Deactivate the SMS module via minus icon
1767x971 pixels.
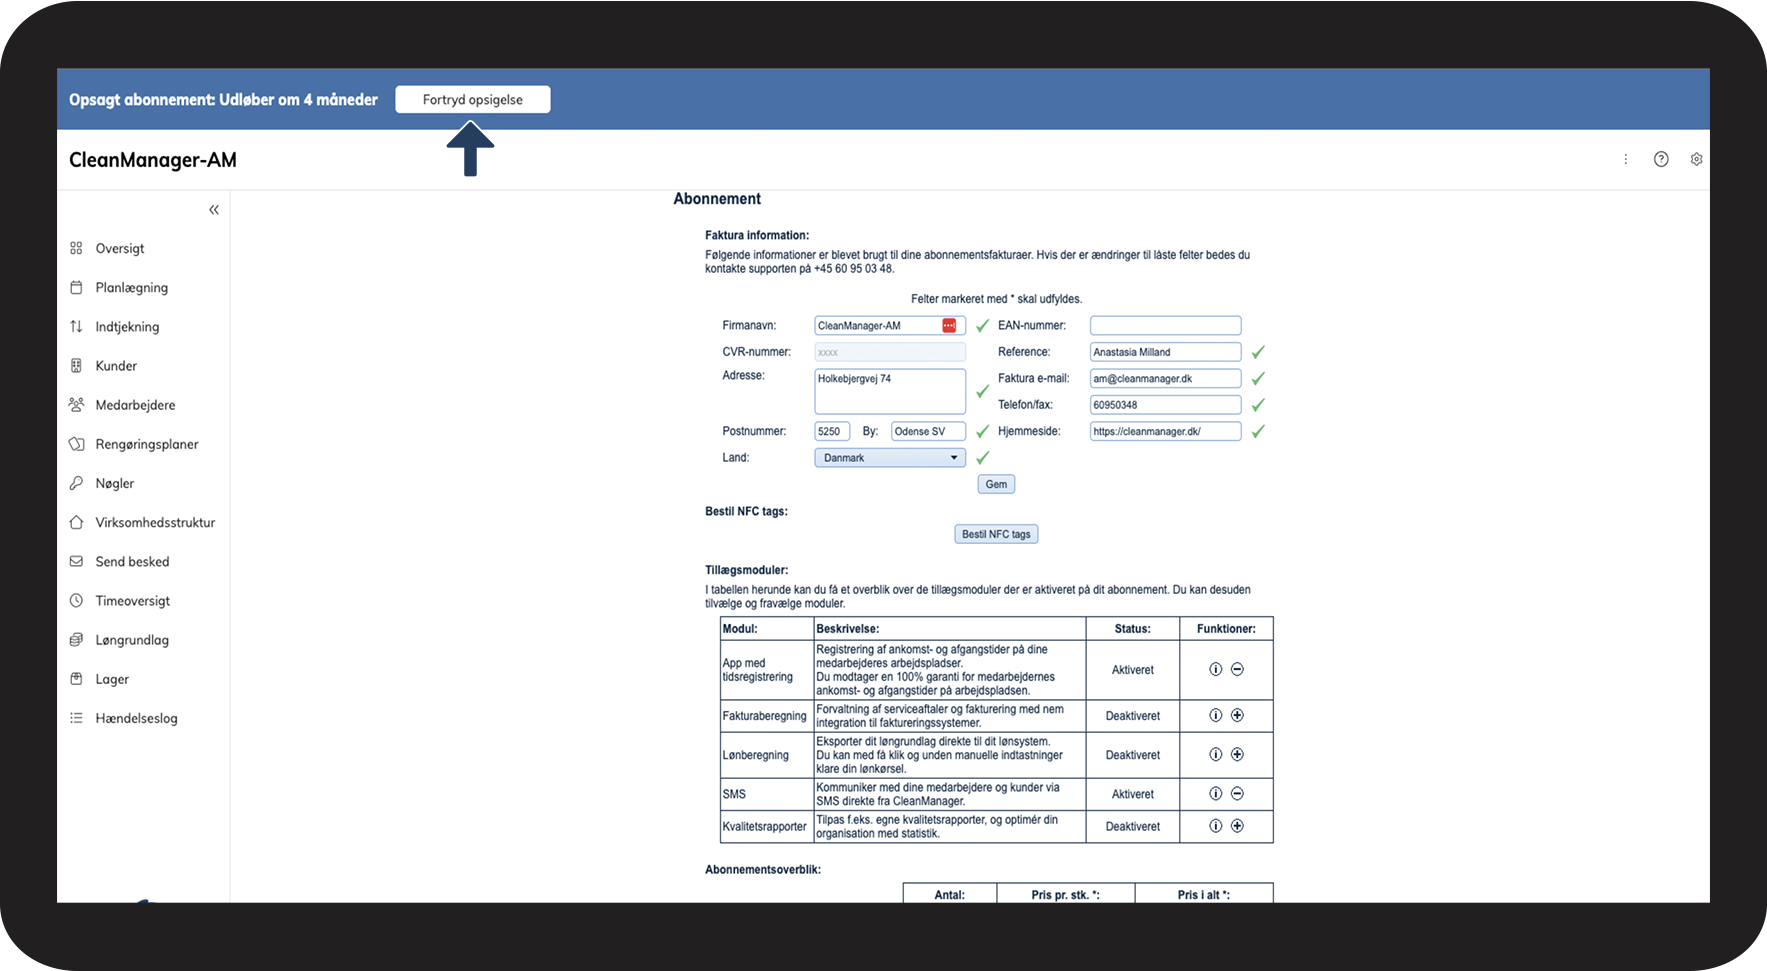(1237, 793)
